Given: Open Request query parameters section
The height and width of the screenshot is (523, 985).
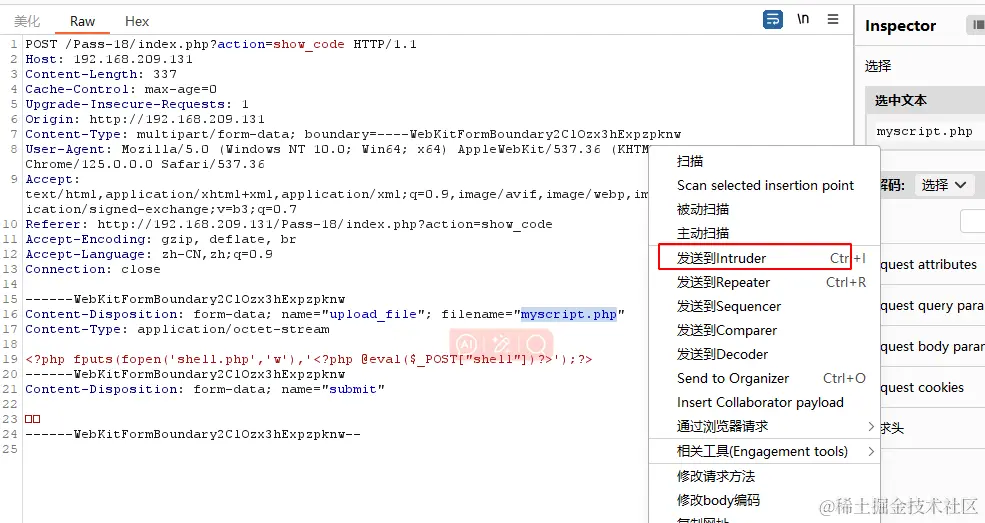Looking at the screenshot, I should pyautogui.click(x=932, y=305).
